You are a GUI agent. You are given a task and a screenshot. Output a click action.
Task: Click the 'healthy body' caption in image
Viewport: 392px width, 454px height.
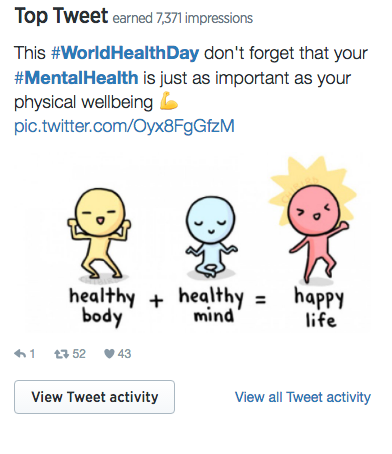(x=102, y=307)
